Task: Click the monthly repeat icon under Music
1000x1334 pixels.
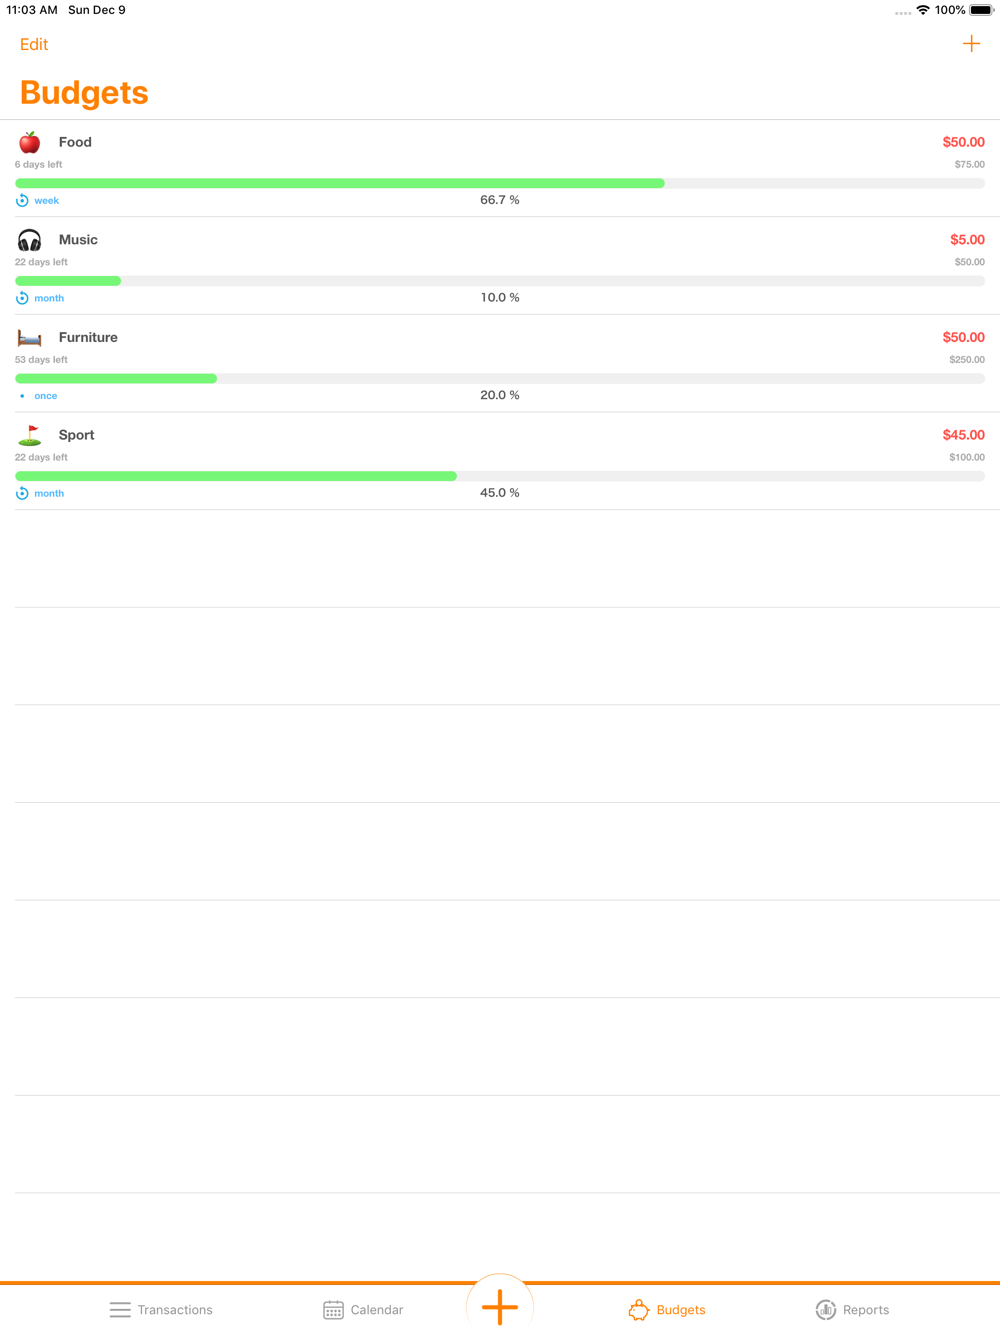Action: pos(22,298)
